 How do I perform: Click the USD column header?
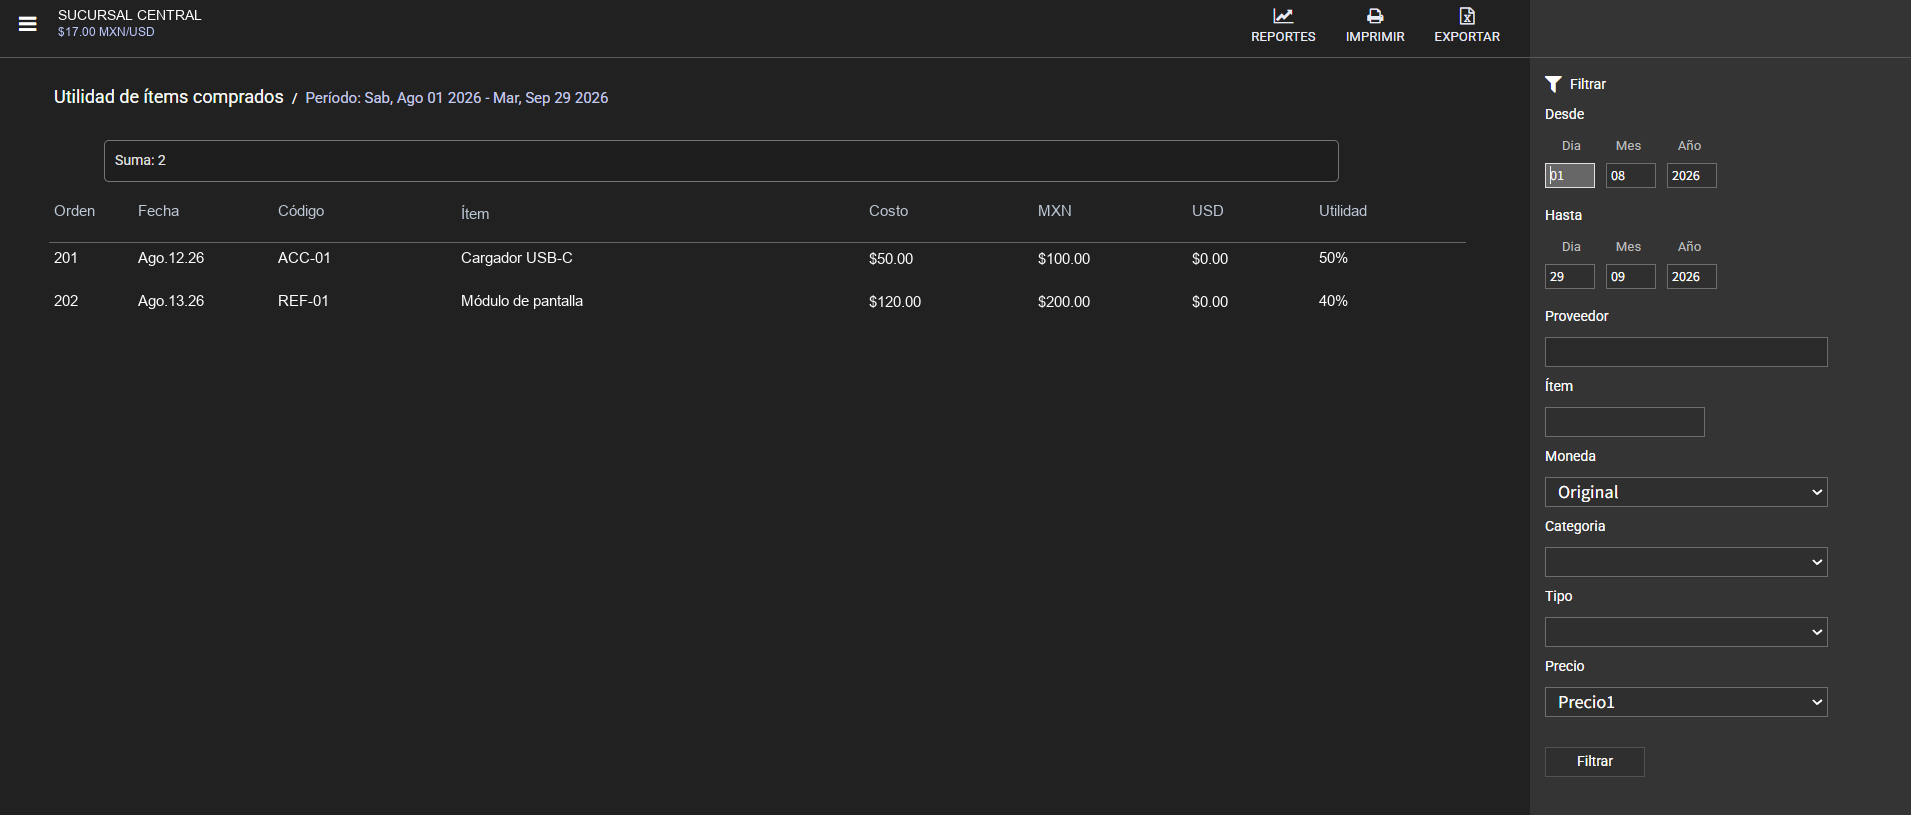1208,211
